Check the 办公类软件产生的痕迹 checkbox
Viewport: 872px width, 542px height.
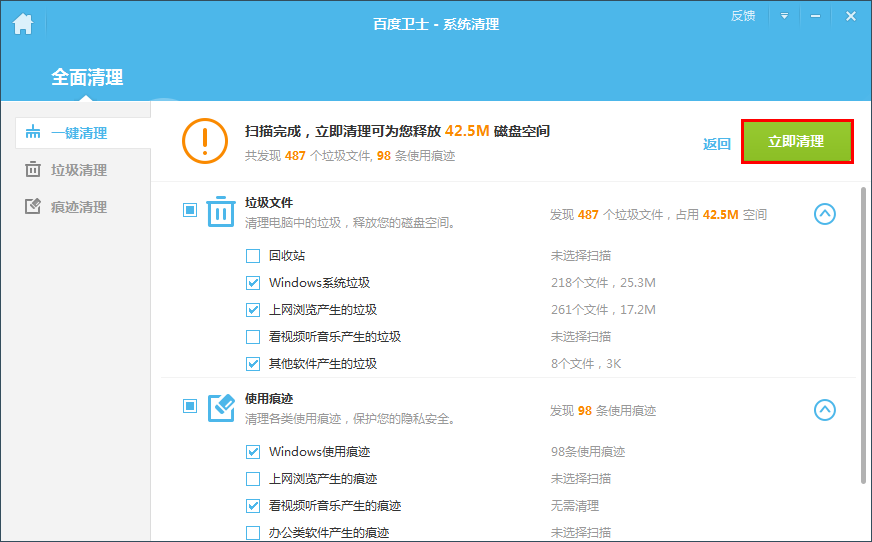click(x=253, y=533)
